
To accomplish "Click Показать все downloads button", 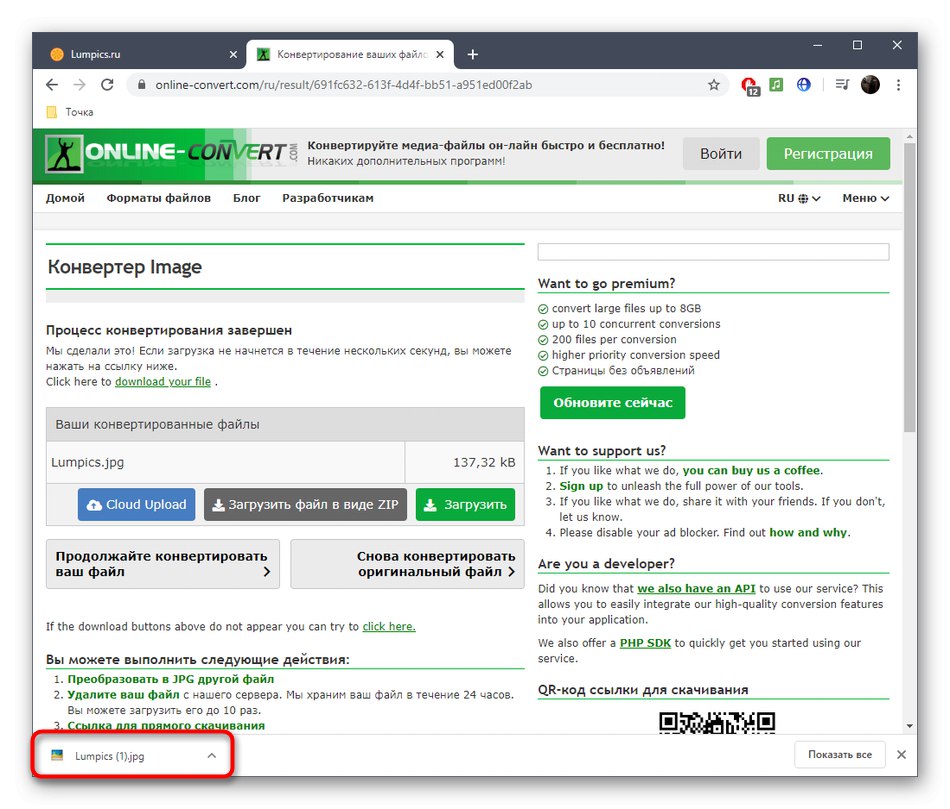I will tap(840, 755).
